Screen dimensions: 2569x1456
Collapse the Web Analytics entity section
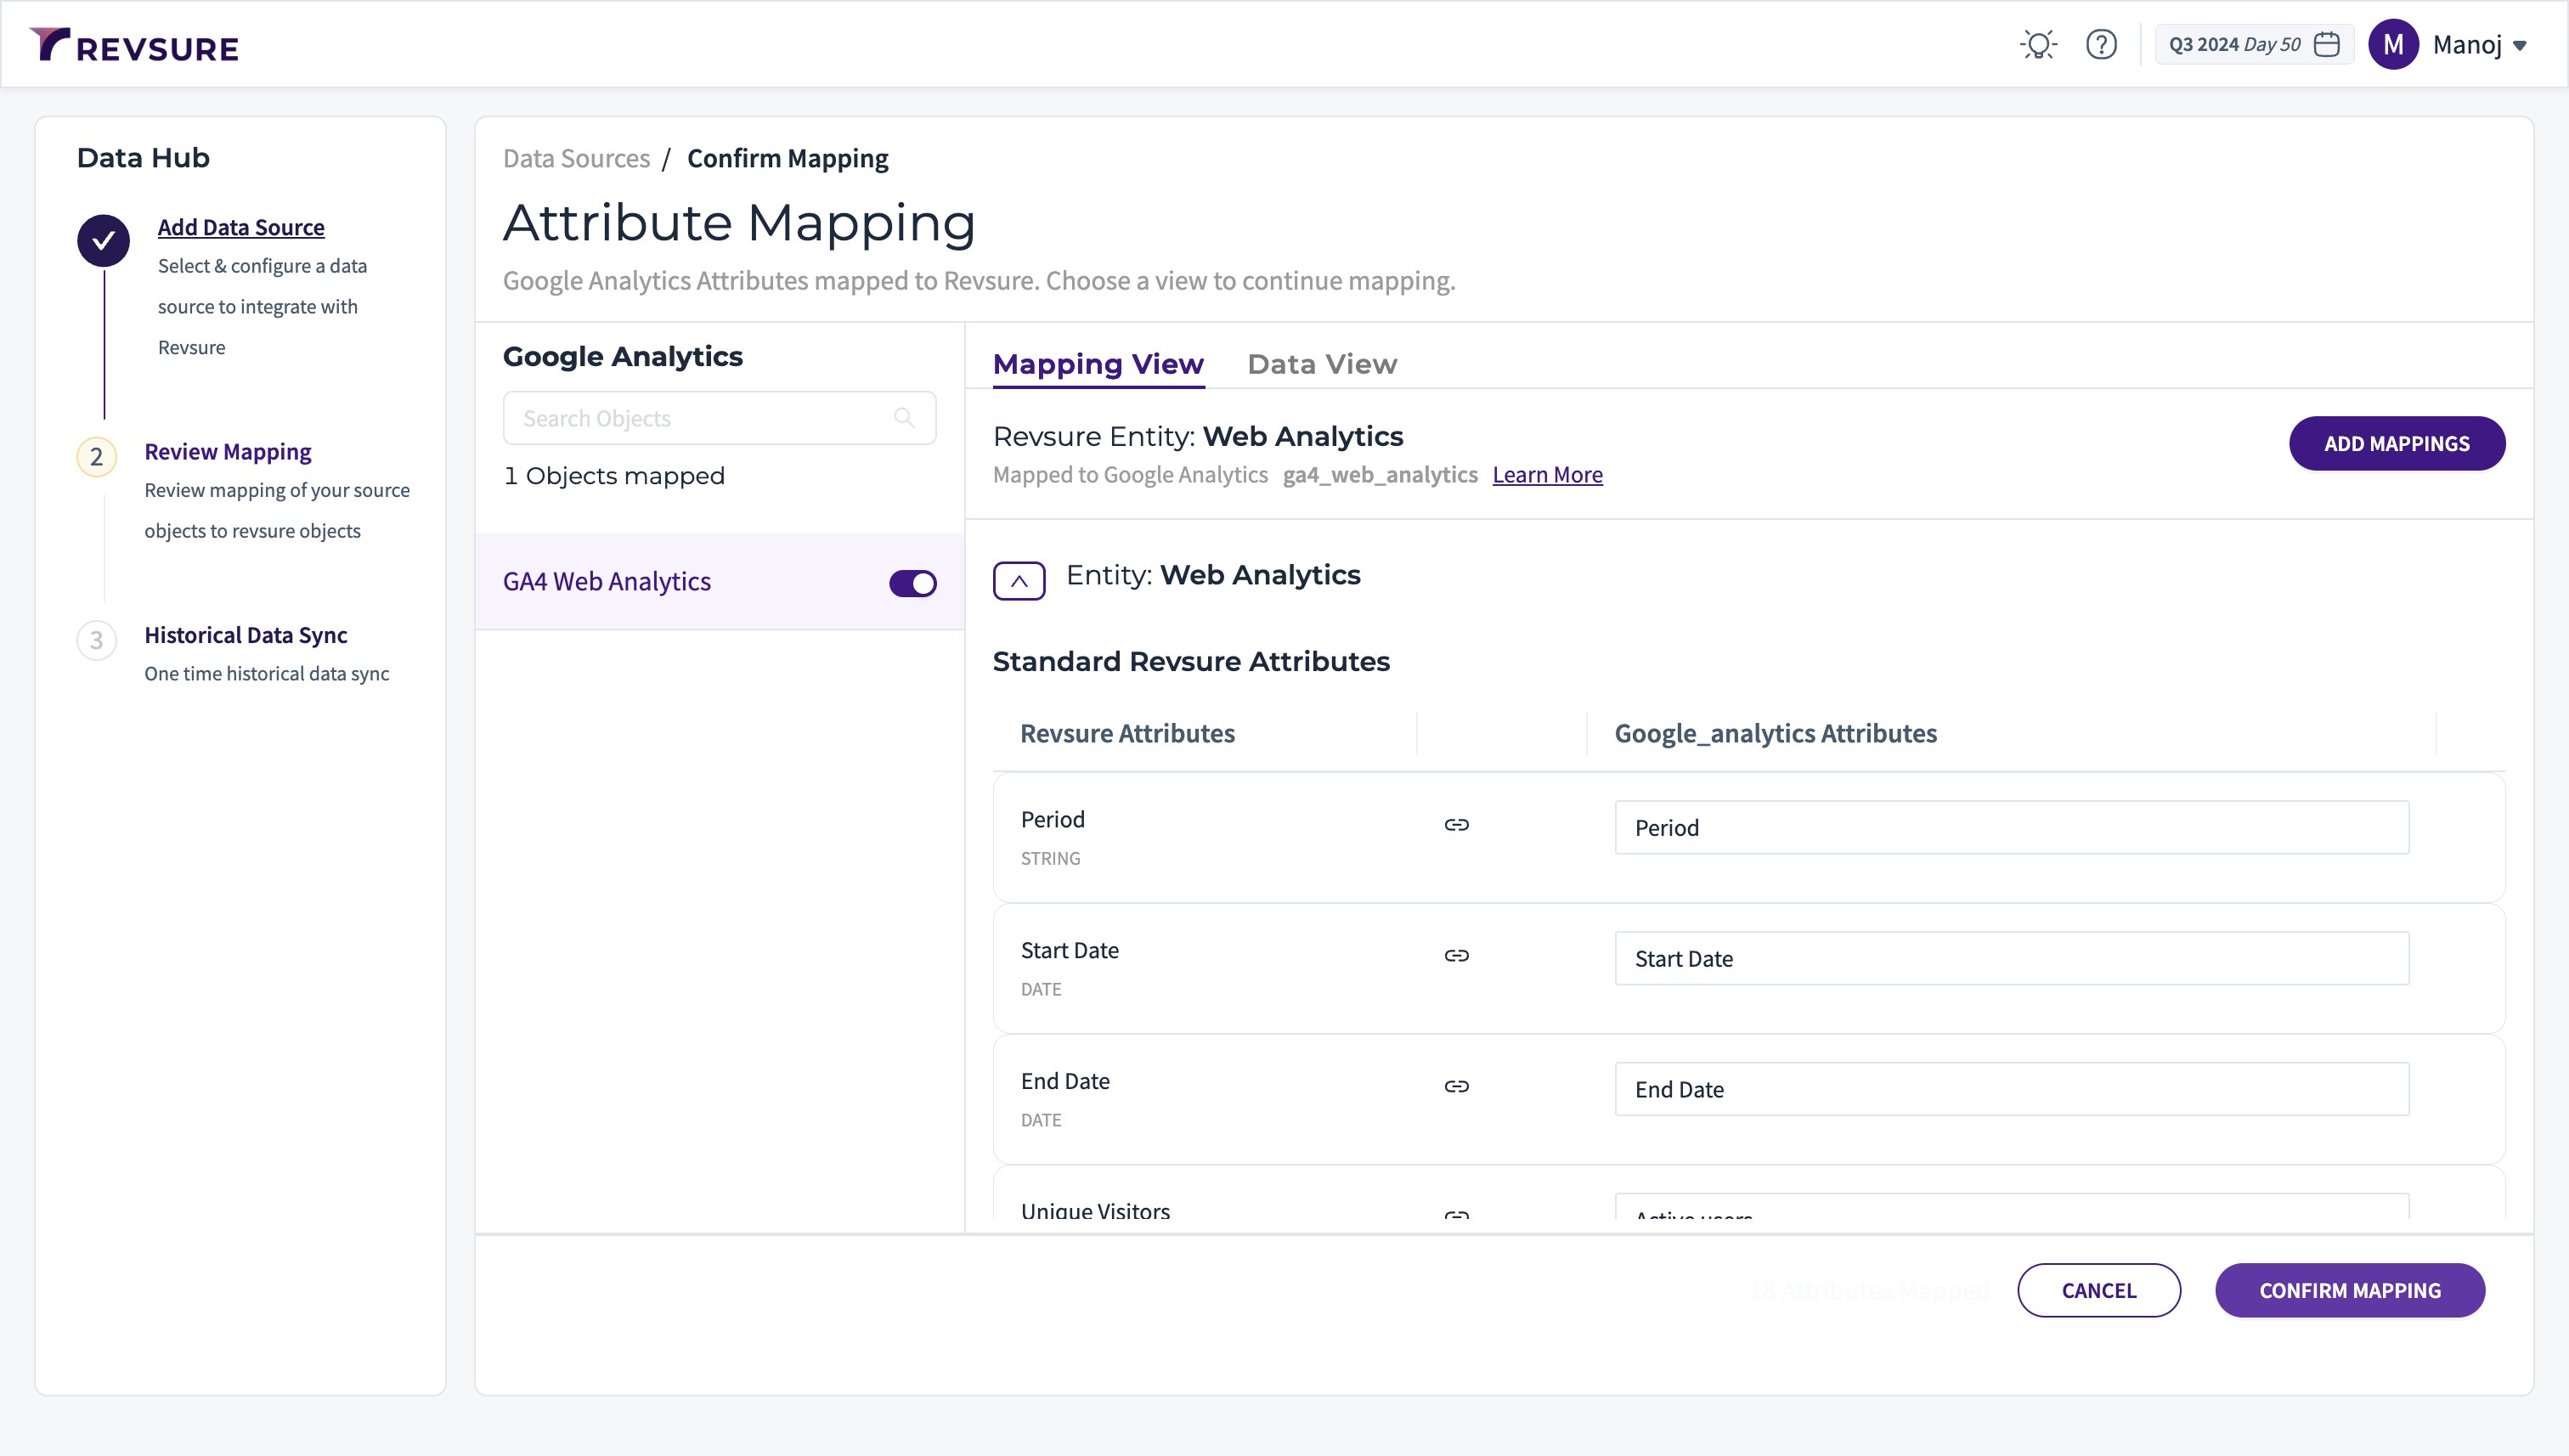(1018, 581)
